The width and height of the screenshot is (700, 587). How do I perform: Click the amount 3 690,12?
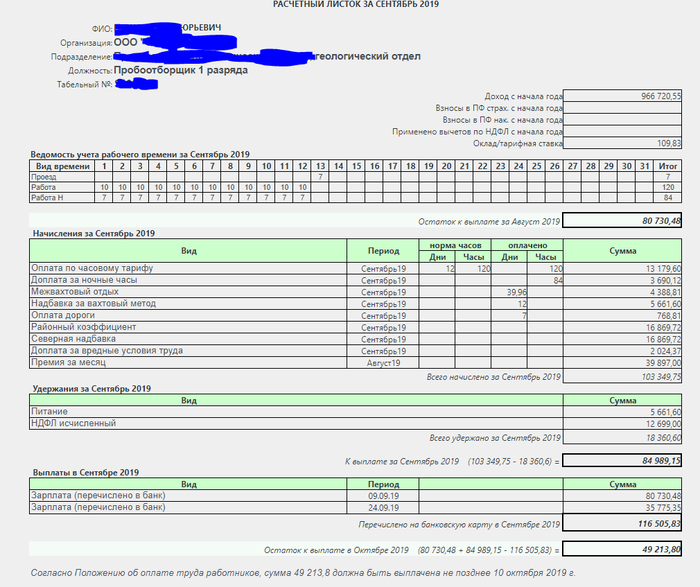(x=666, y=280)
